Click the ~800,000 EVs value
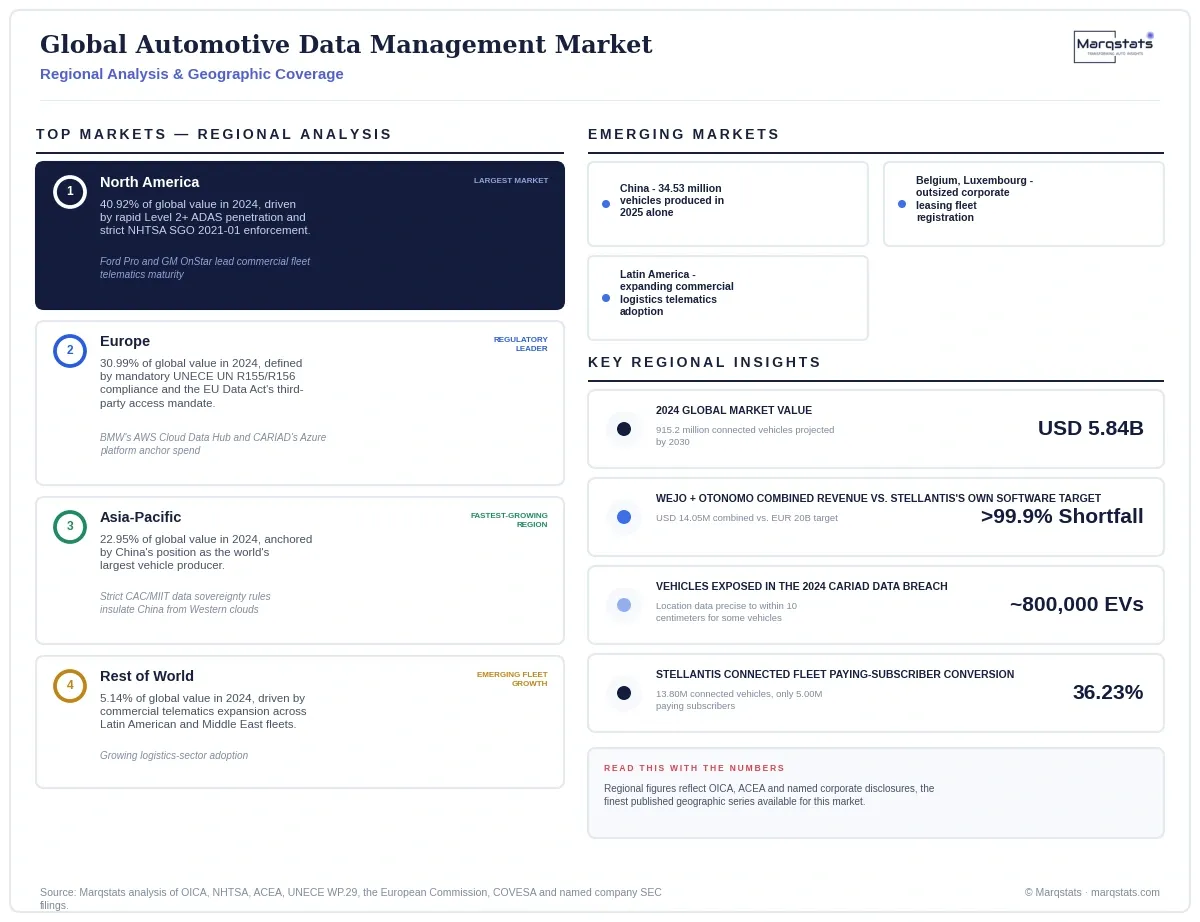 pyautogui.click(x=1077, y=604)
